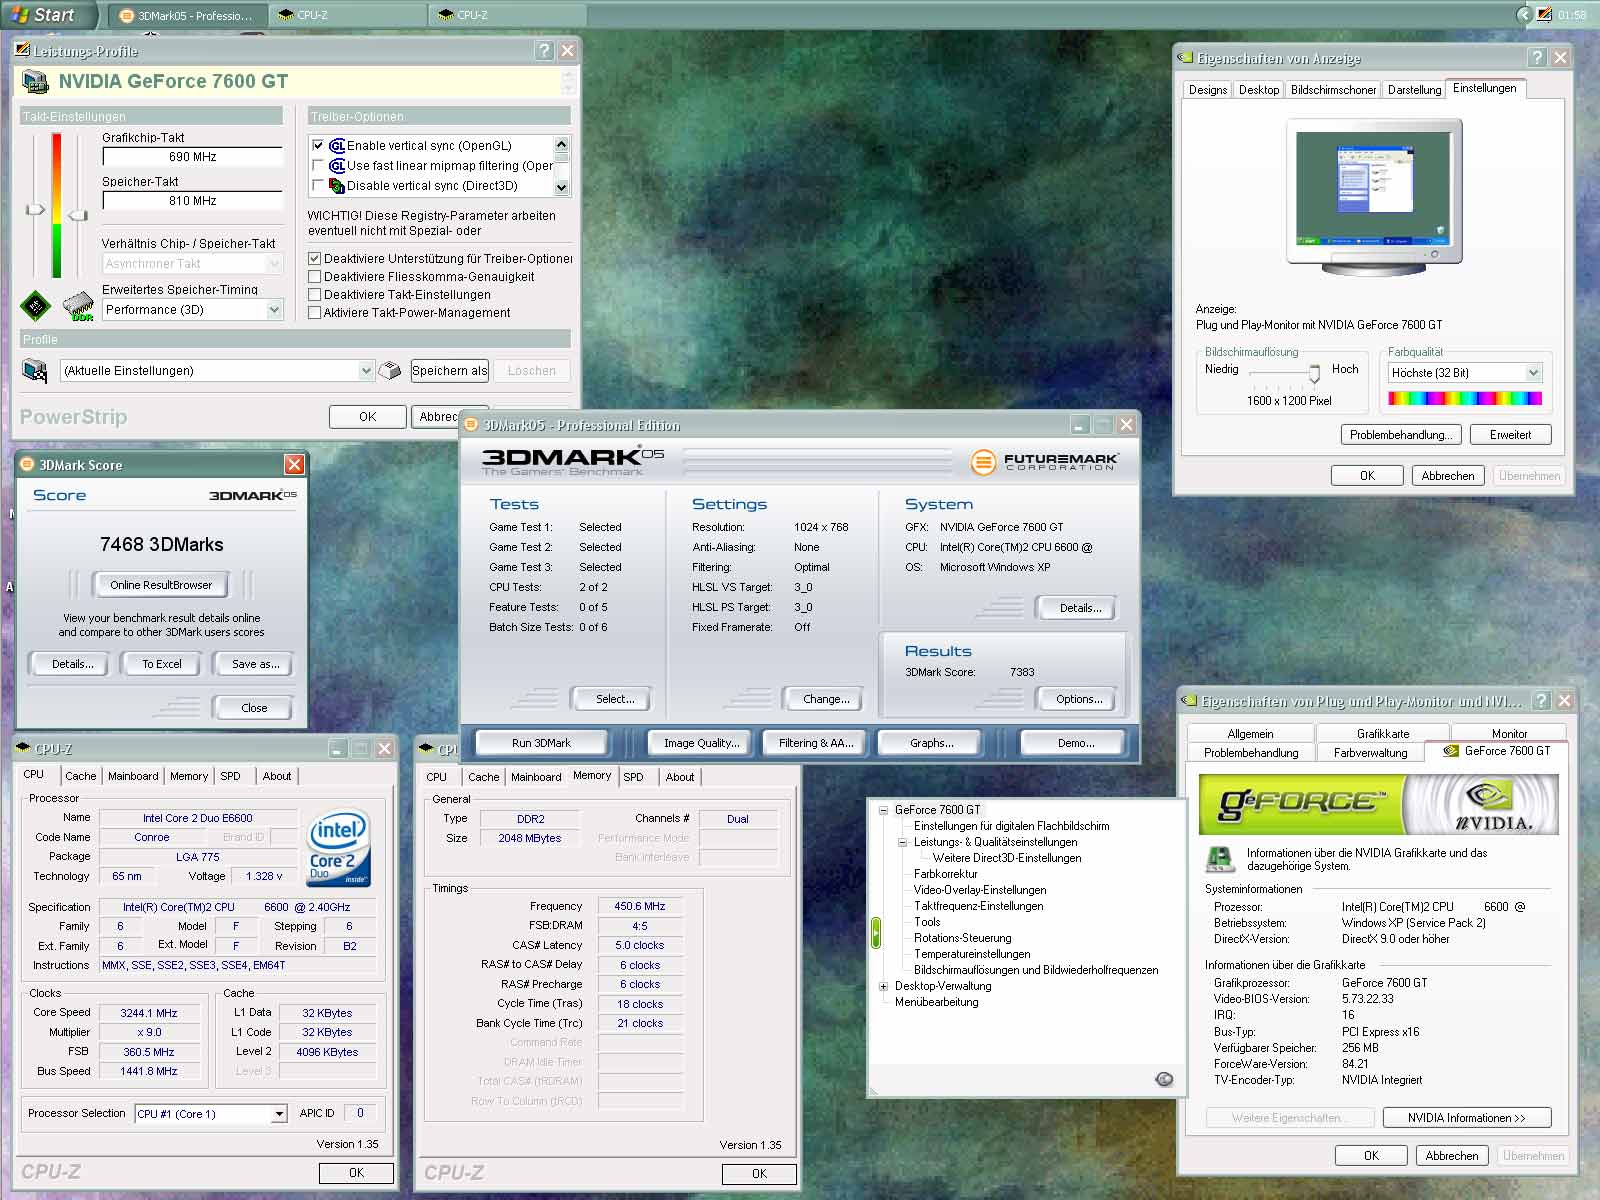
Task: Close the 3DMark Score window
Action: click(294, 465)
